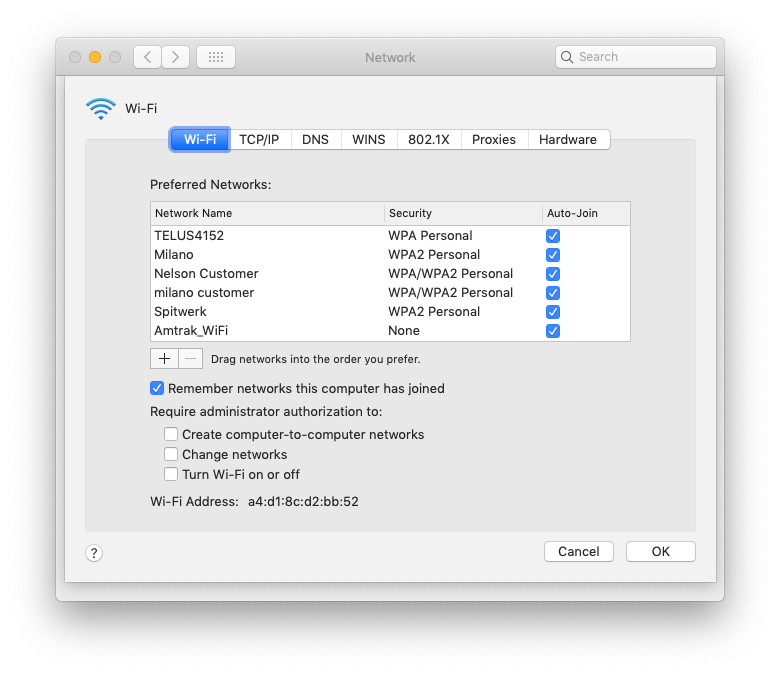780x675 pixels.
Task: Select the Nelson Customer network
Action: [390, 274]
